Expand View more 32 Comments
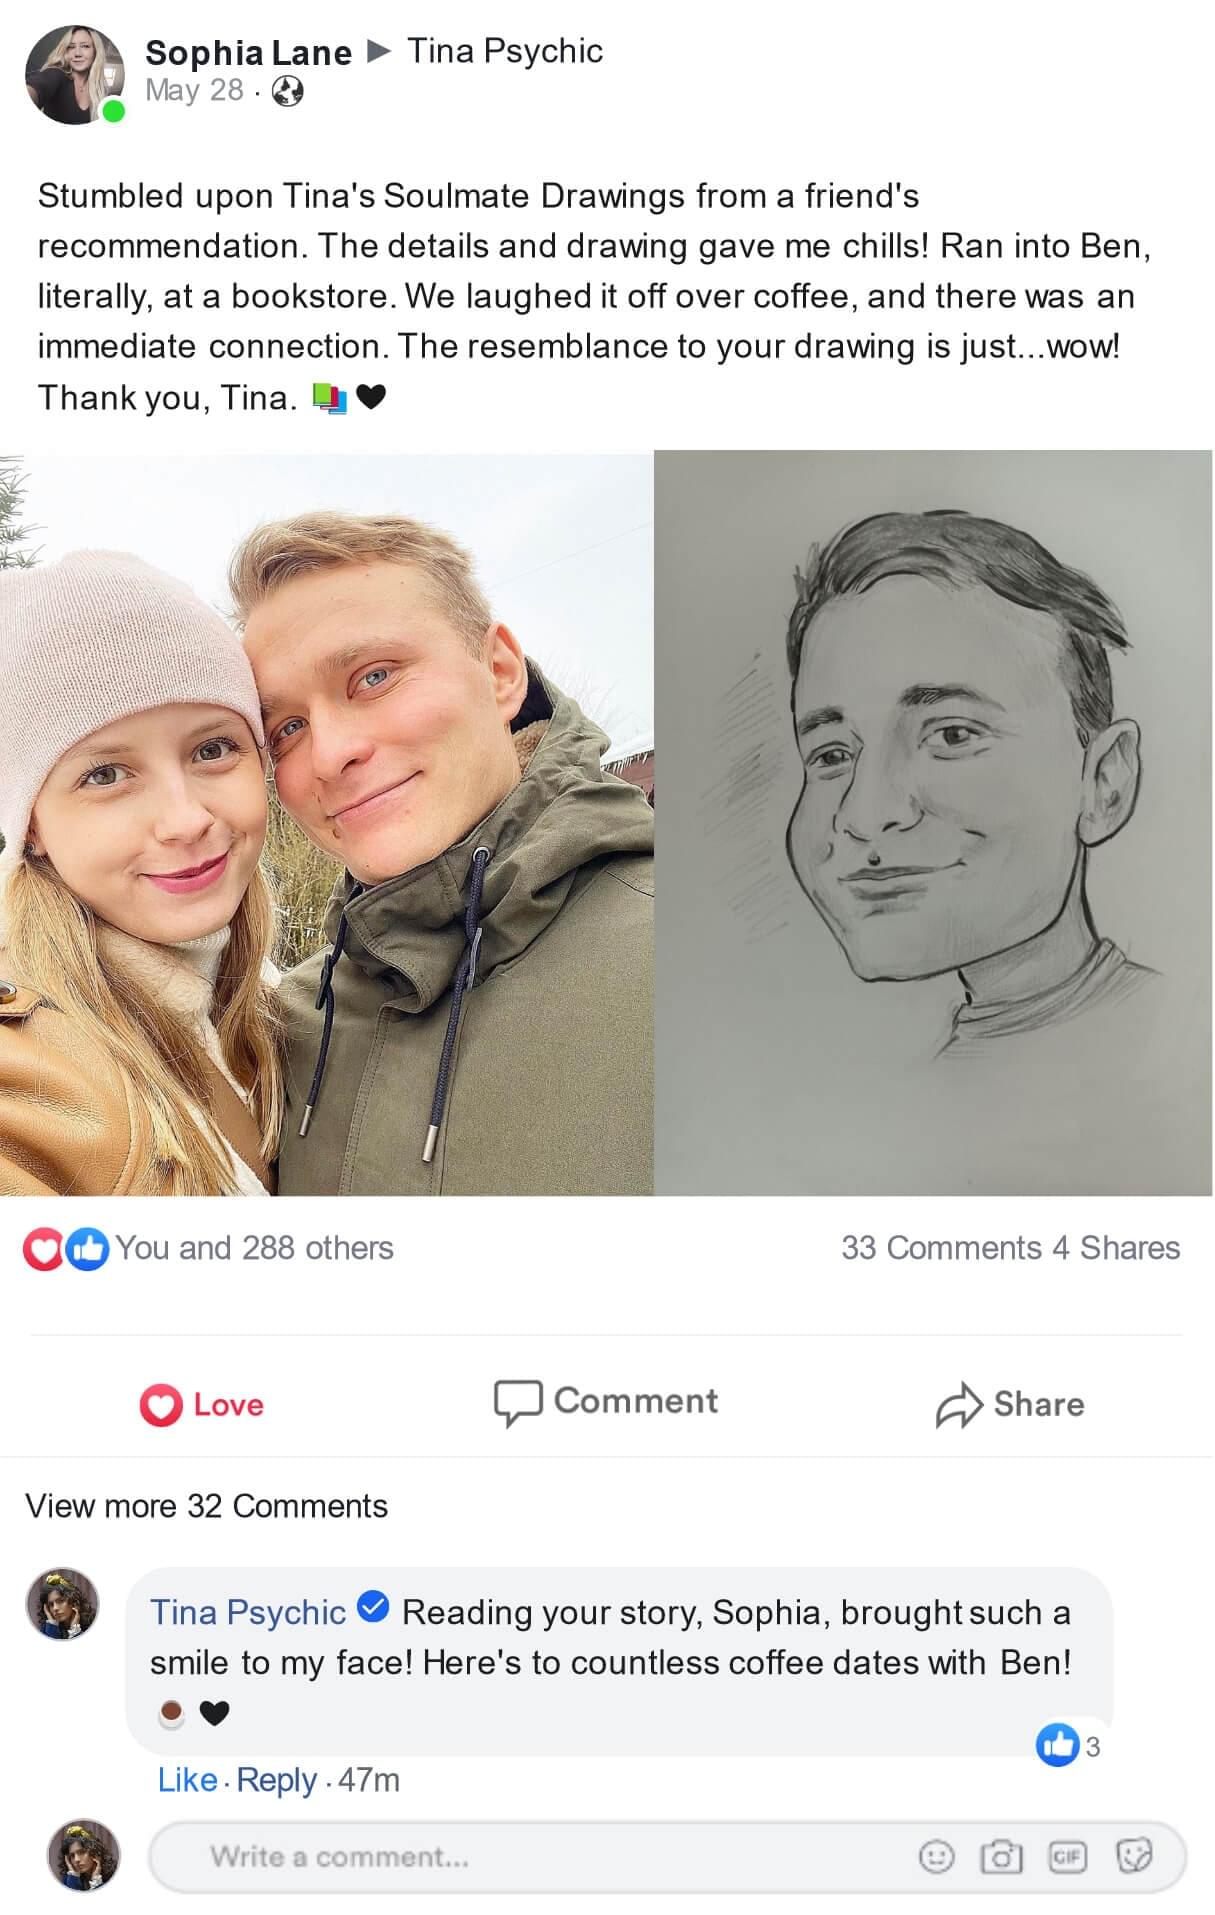 point(206,1506)
